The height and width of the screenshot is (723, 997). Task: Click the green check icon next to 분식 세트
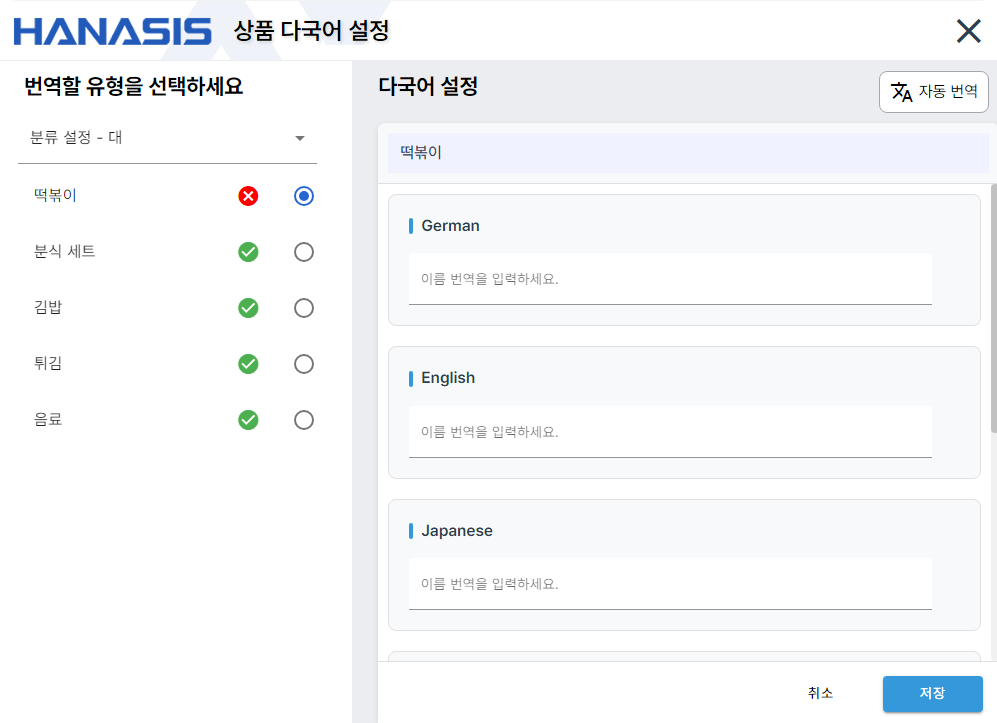[248, 252]
